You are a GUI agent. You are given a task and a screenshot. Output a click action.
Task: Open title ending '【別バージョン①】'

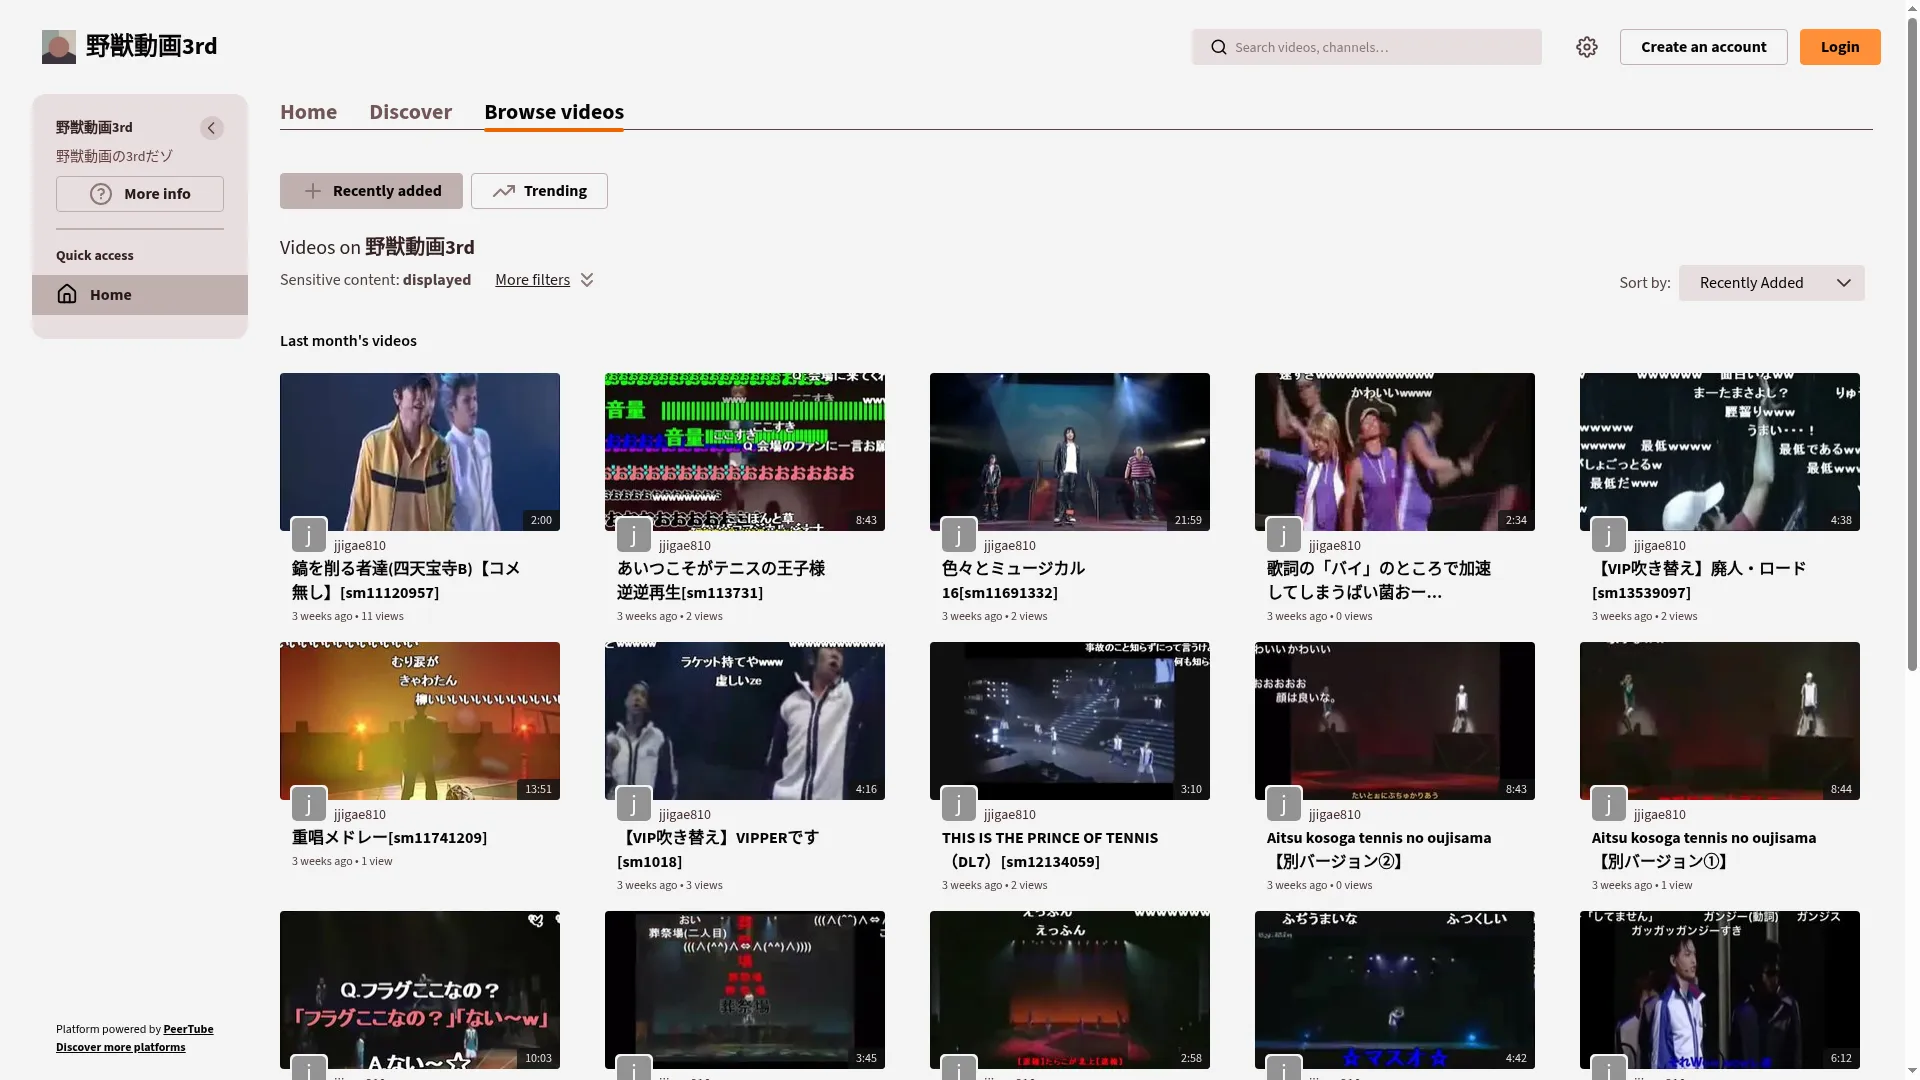[1704, 849]
